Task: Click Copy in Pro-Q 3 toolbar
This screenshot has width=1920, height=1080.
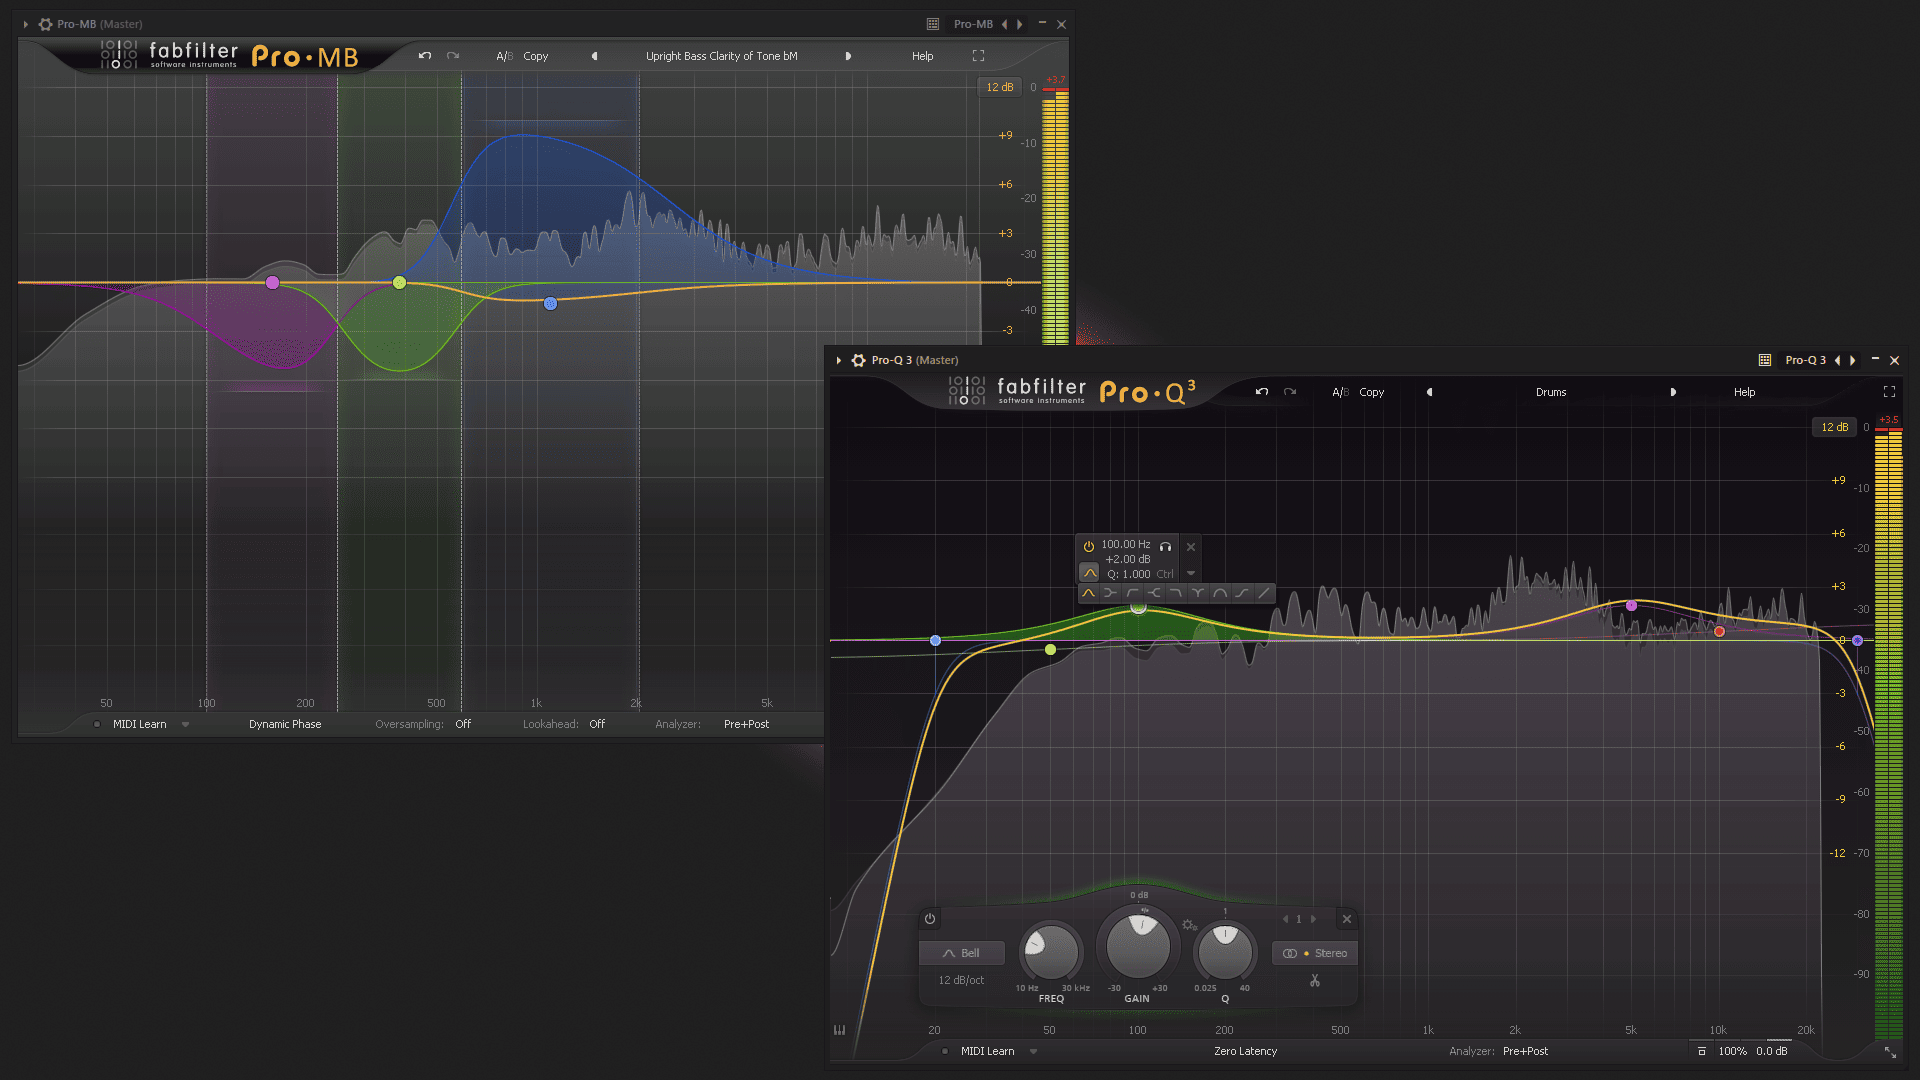Action: coord(1371,392)
